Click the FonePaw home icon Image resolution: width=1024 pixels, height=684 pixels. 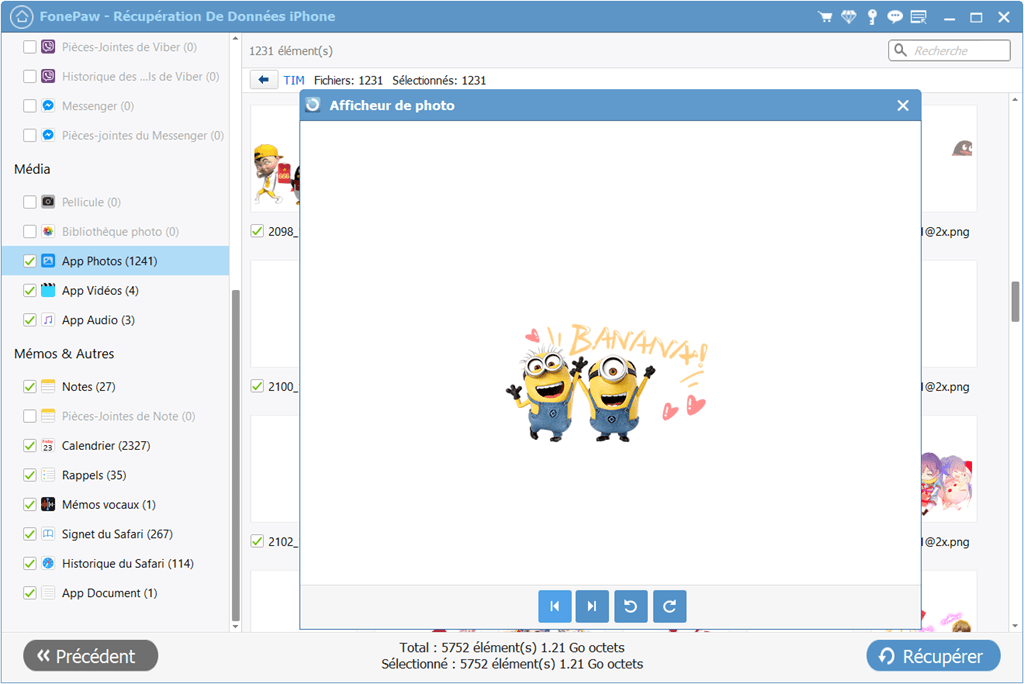22,17
